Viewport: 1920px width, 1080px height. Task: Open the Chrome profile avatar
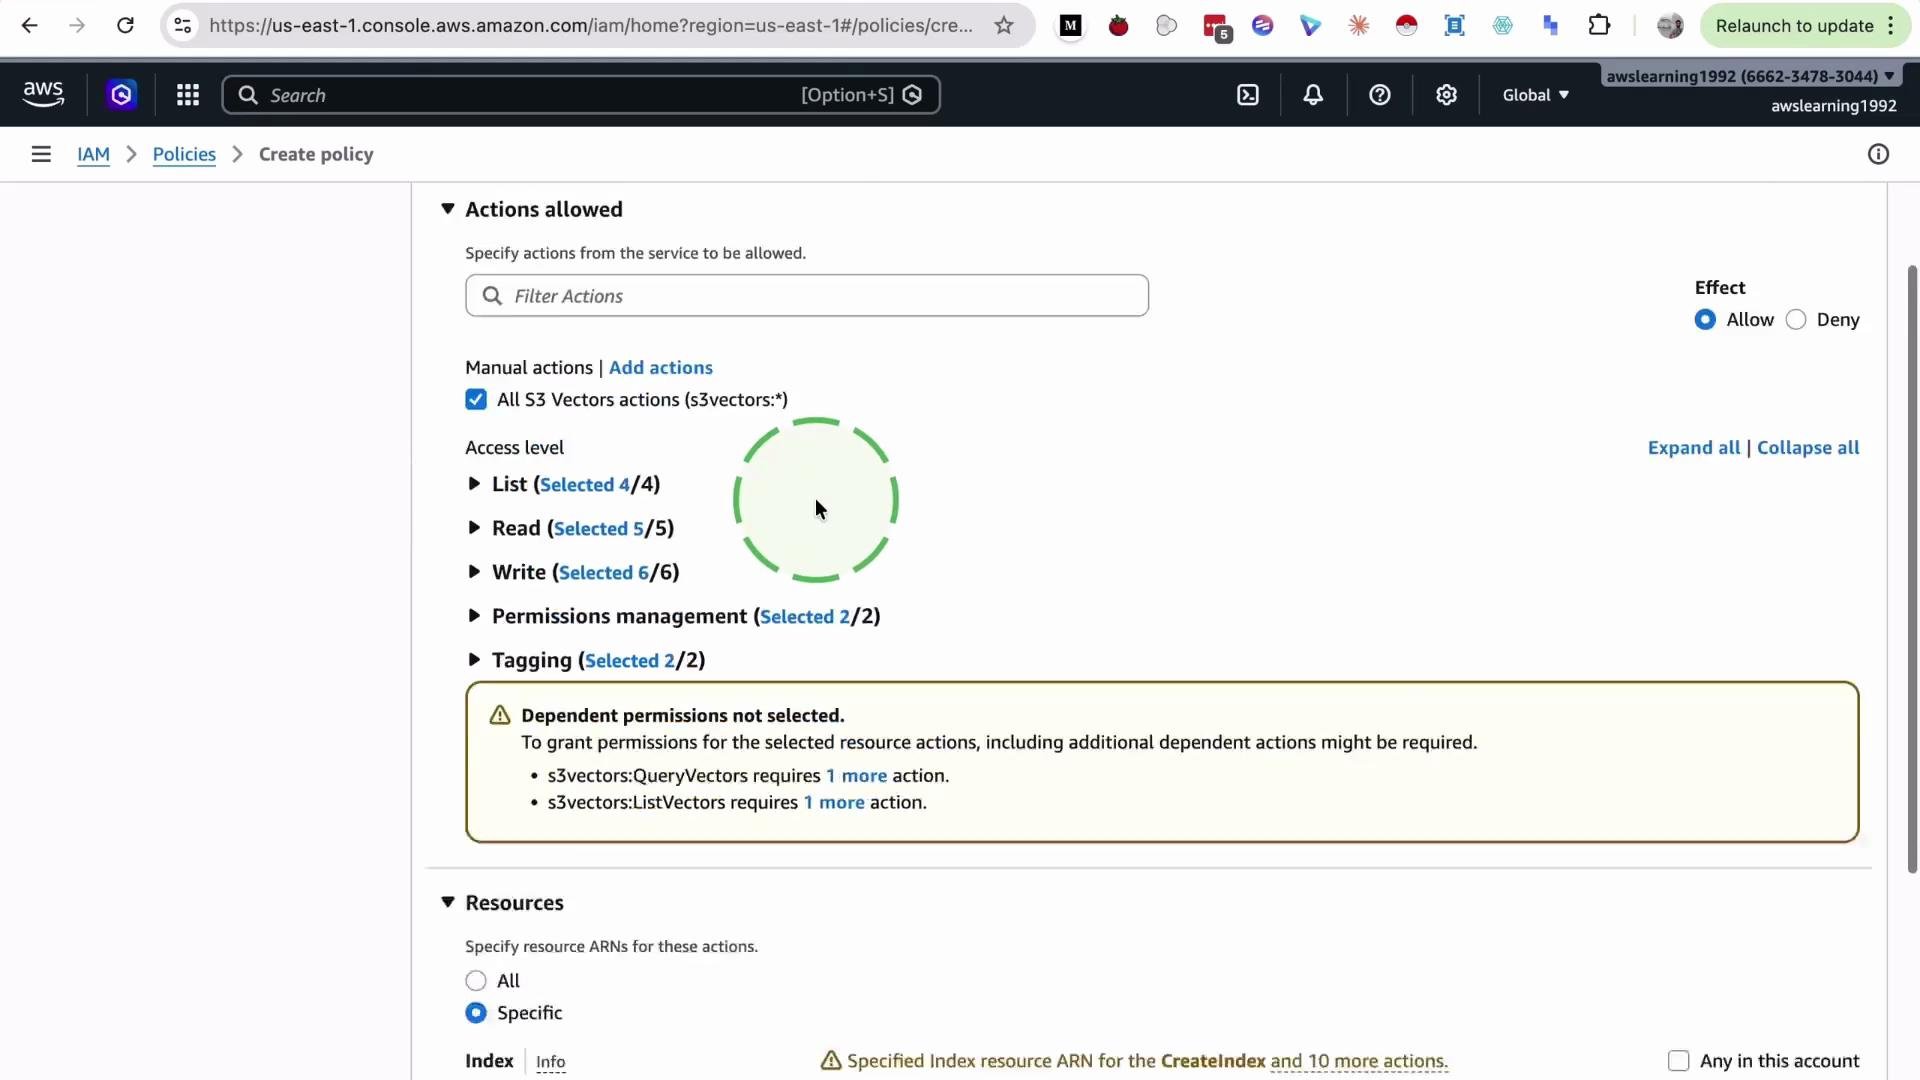point(1669,26)
